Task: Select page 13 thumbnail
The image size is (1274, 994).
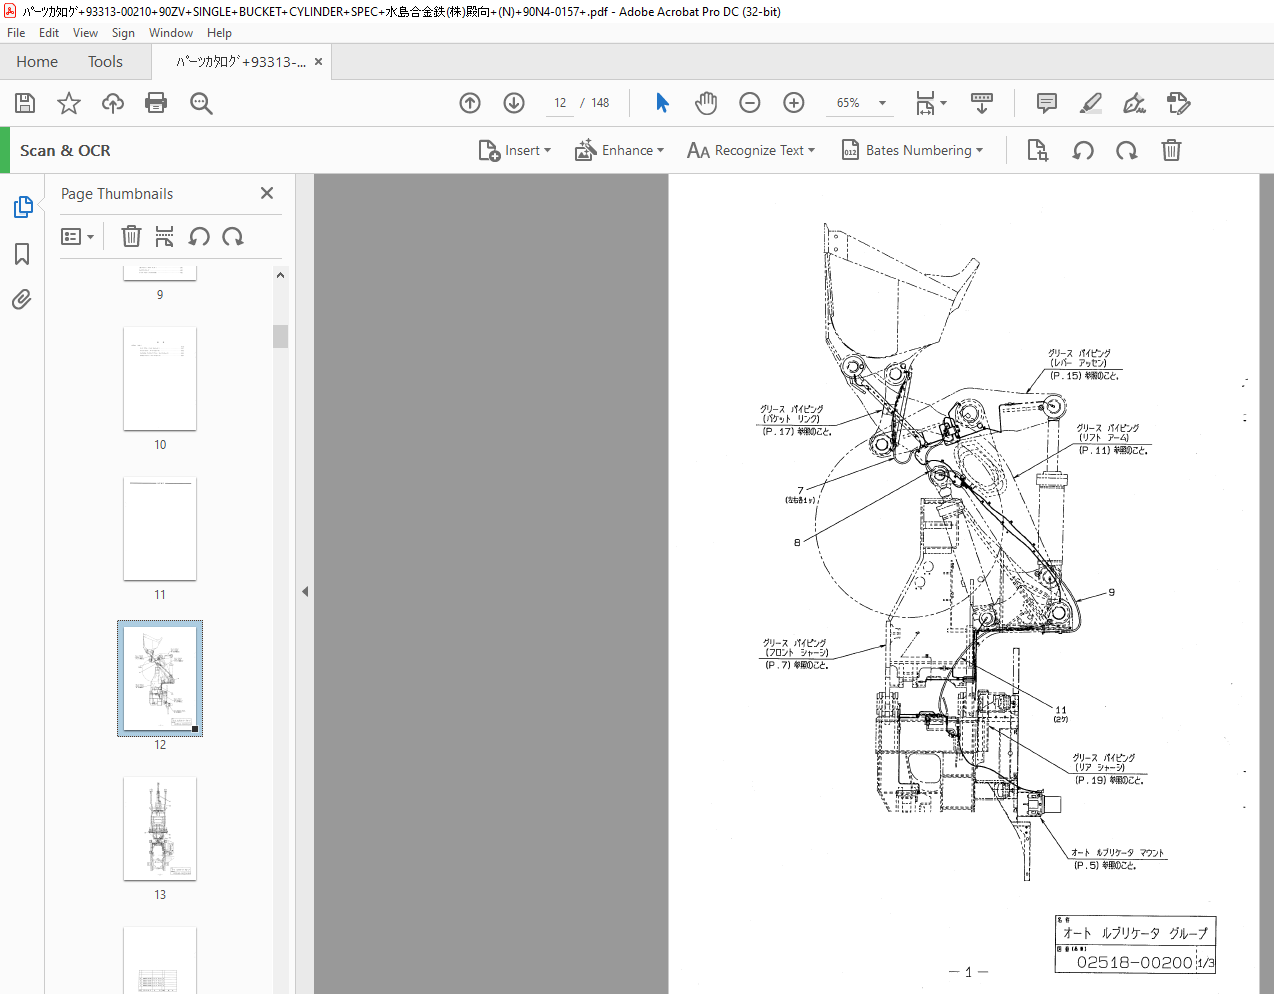Action: coord(160,829)
